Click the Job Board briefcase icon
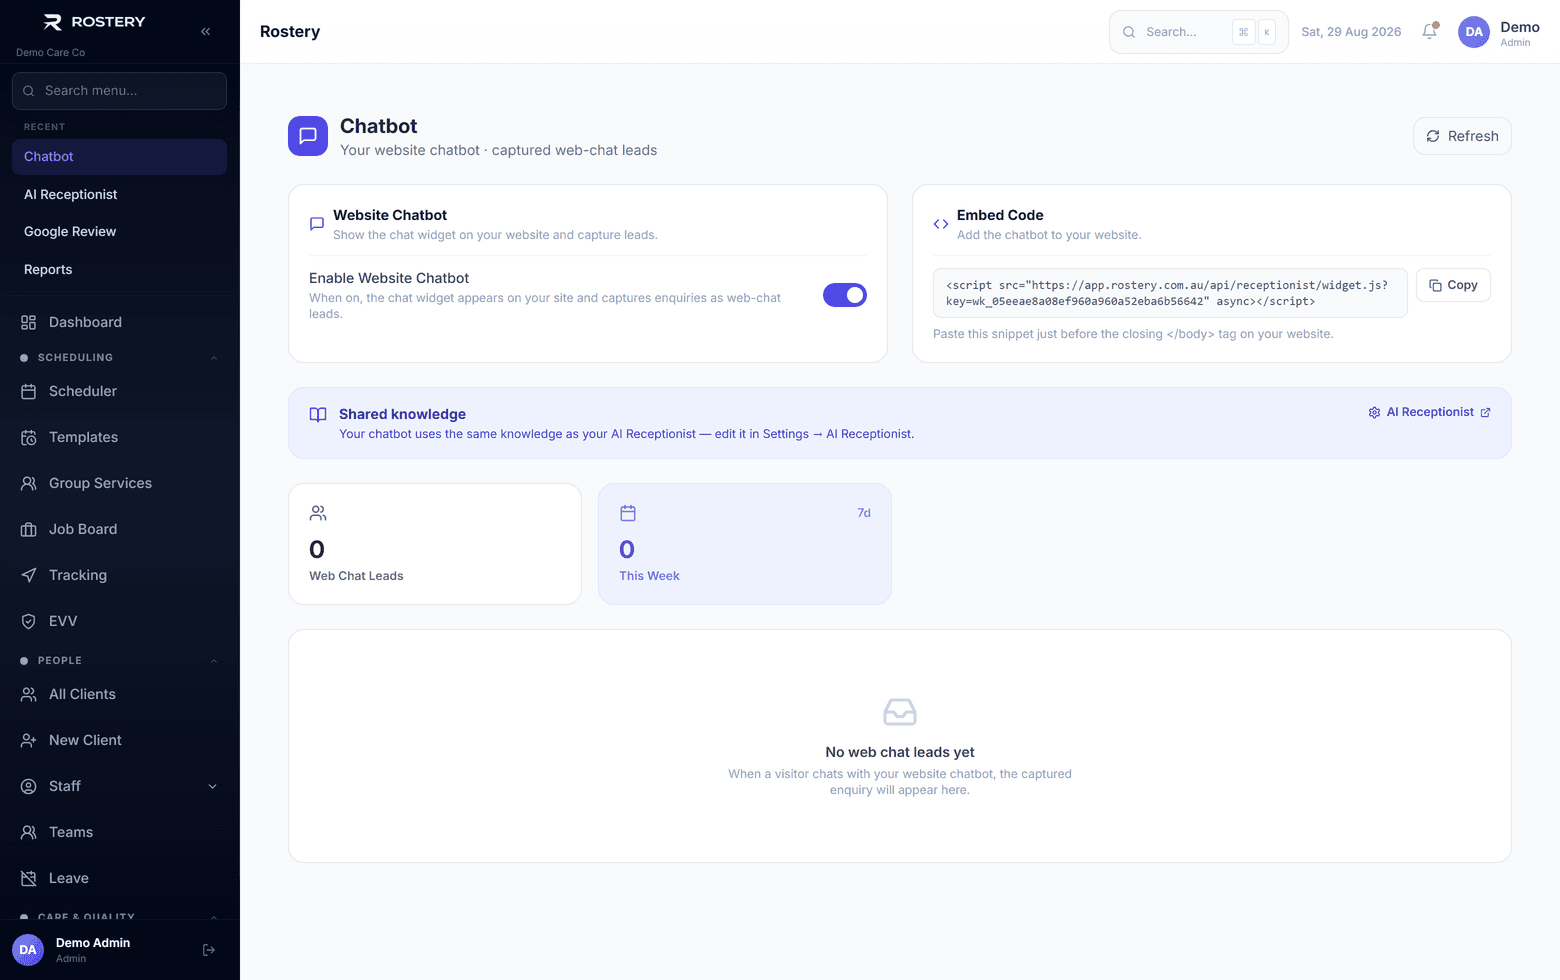Screen dimensions: 1560x980 point(29,529)
